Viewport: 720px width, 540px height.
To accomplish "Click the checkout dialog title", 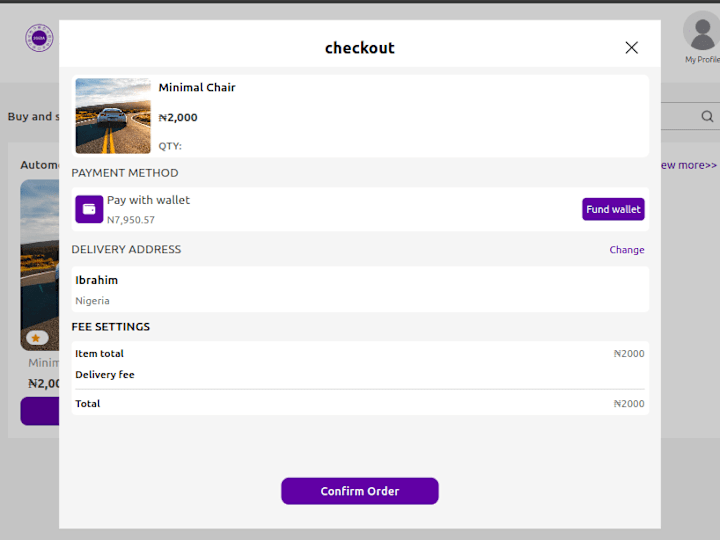I will (360, 48).
